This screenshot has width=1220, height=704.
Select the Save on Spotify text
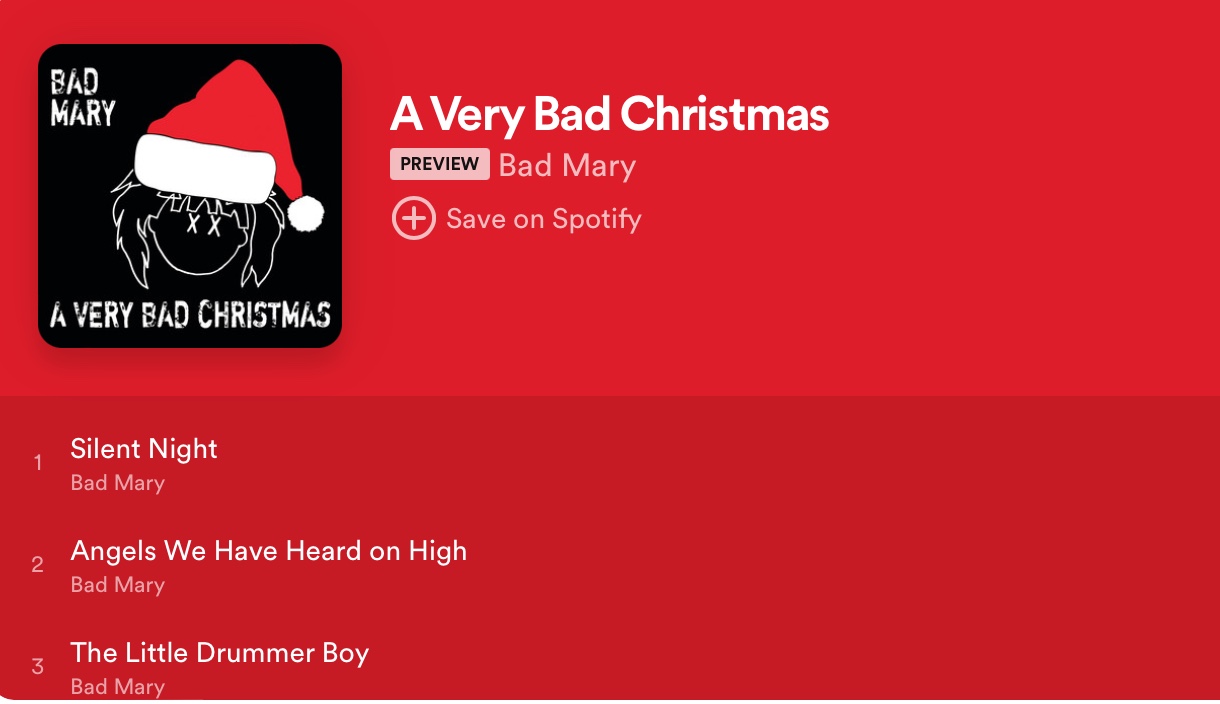tap(544, 219)
